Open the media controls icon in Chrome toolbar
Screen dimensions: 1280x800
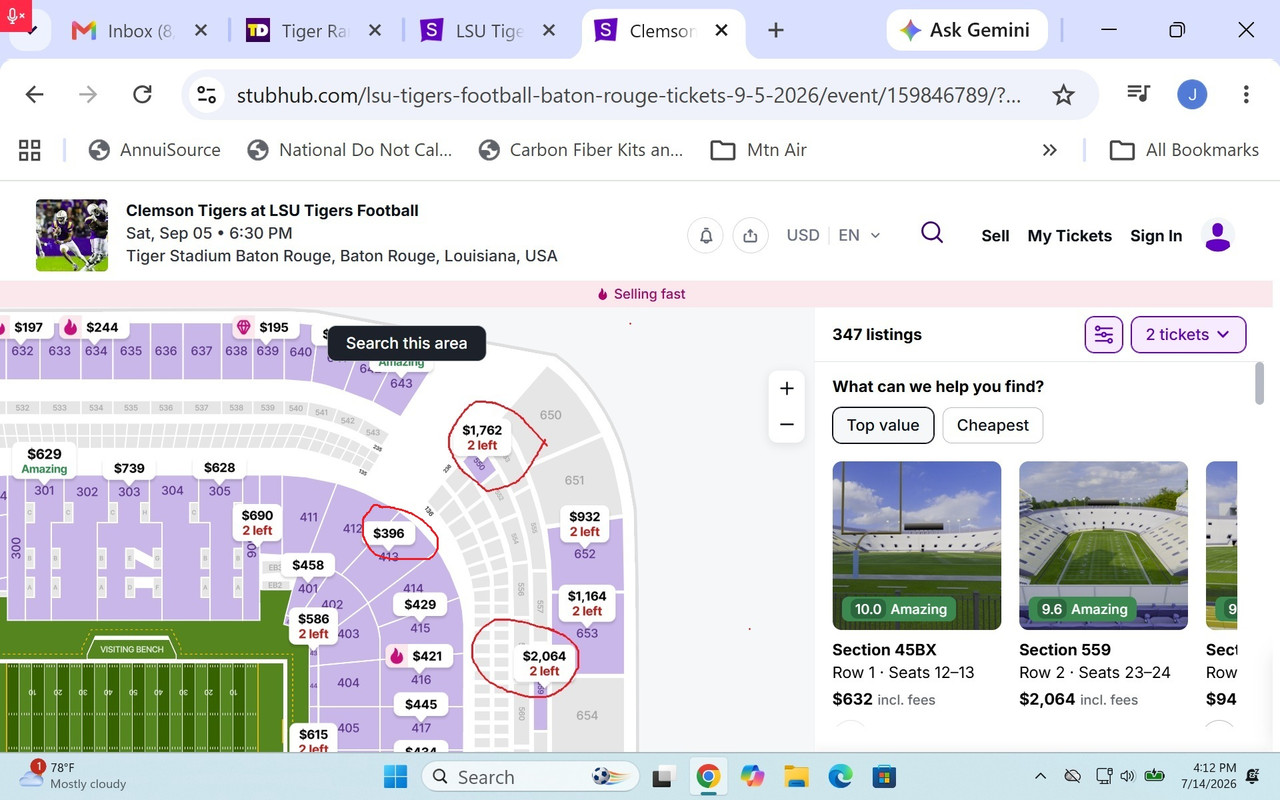[1138, 94]
